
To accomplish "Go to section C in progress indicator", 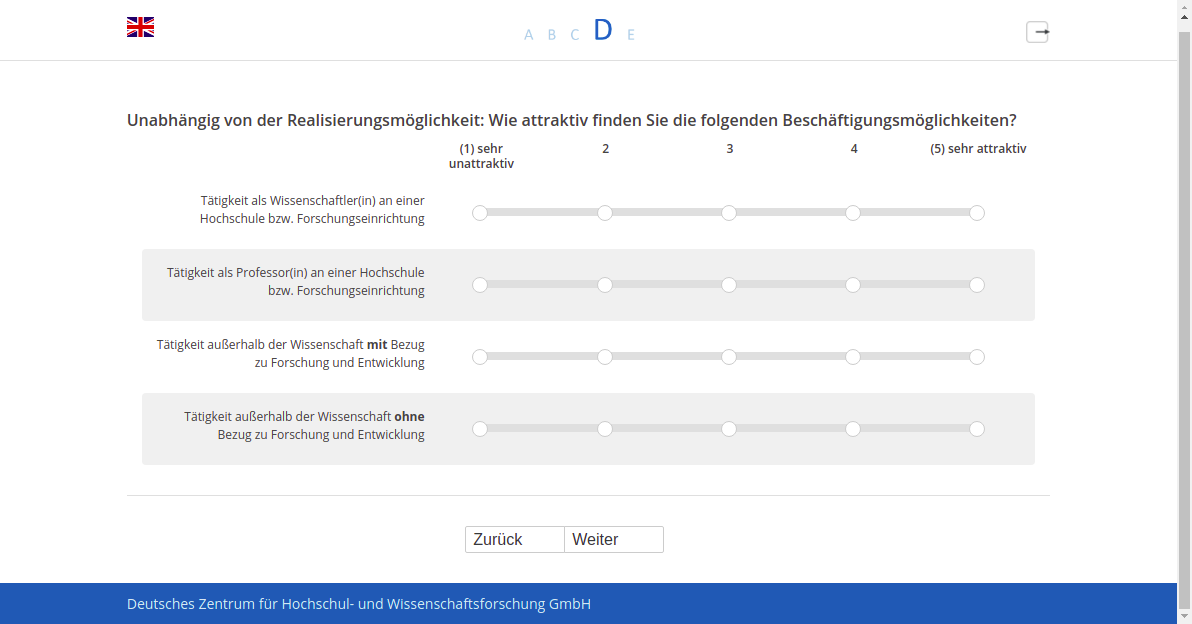I will pos(575,34).
